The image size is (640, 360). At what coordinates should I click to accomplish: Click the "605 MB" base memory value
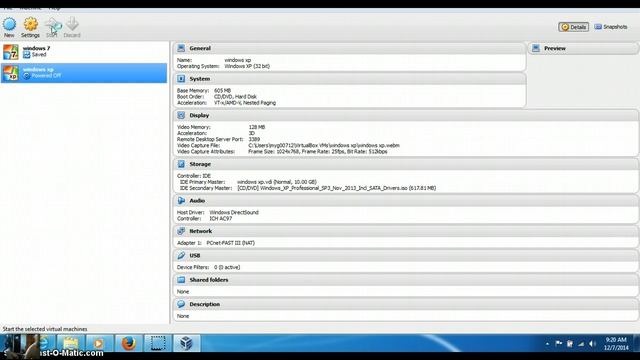tap(222, 91)
